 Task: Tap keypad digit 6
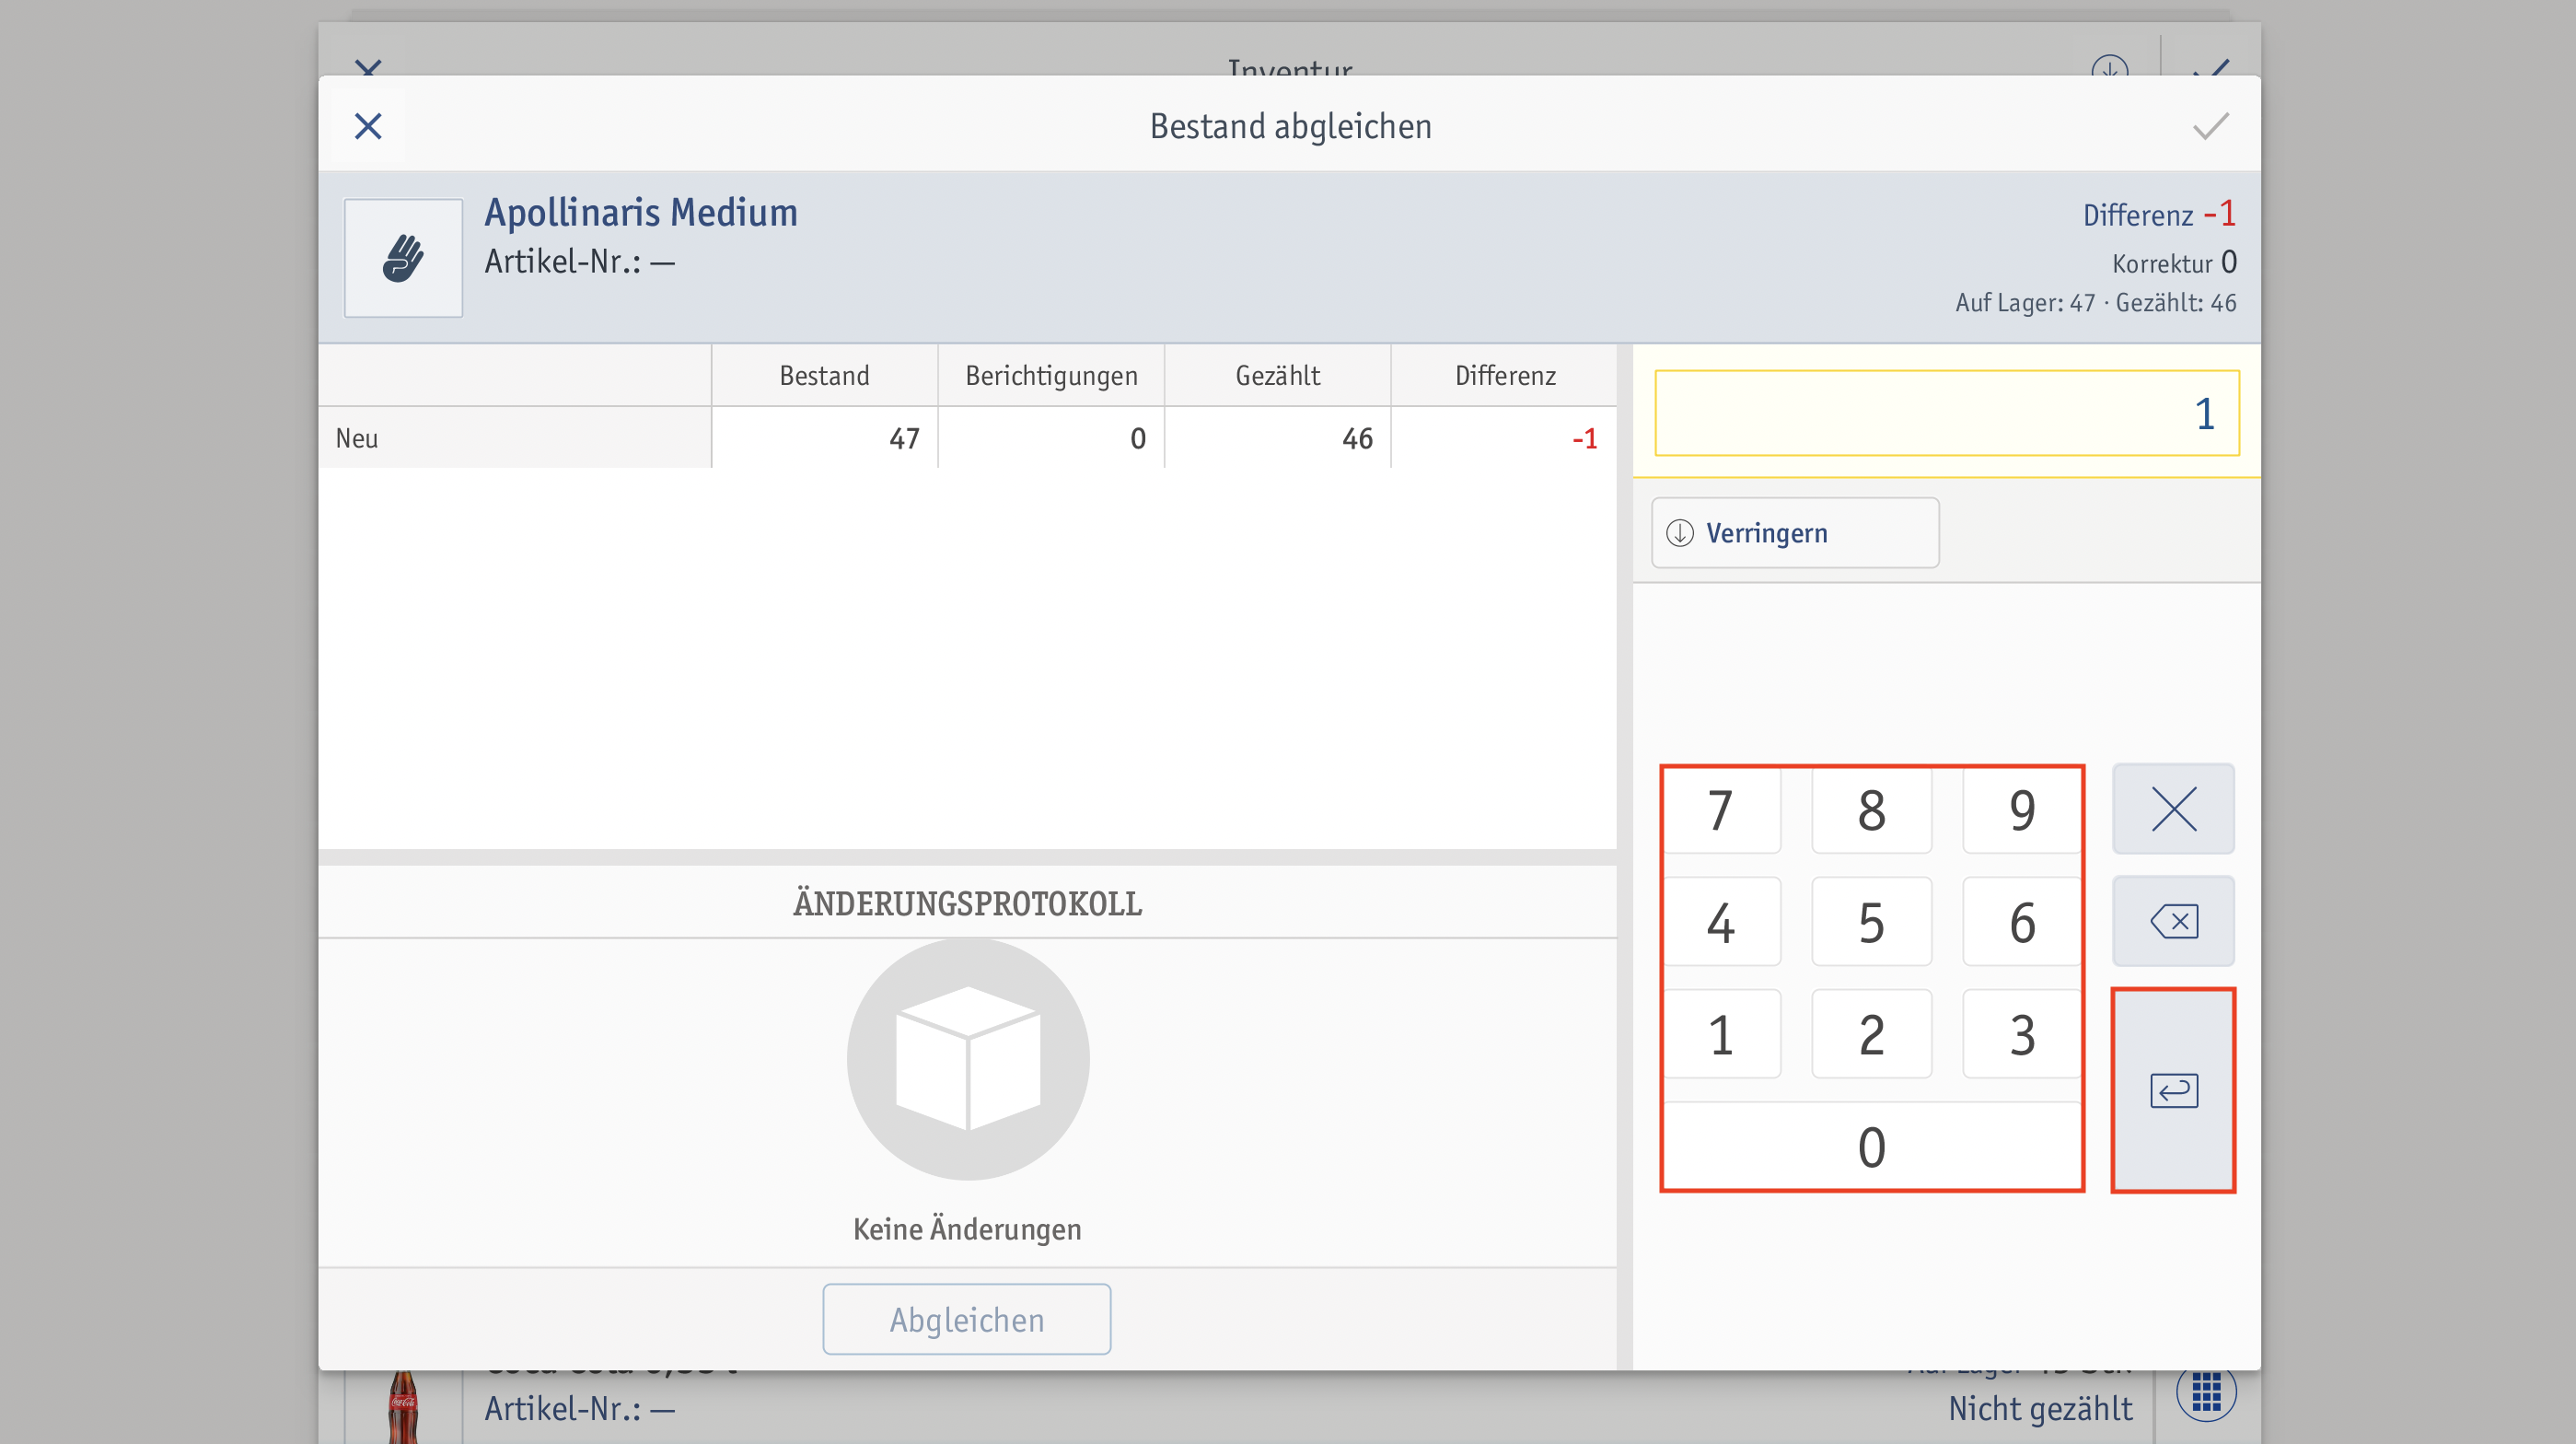[2022, 922]
